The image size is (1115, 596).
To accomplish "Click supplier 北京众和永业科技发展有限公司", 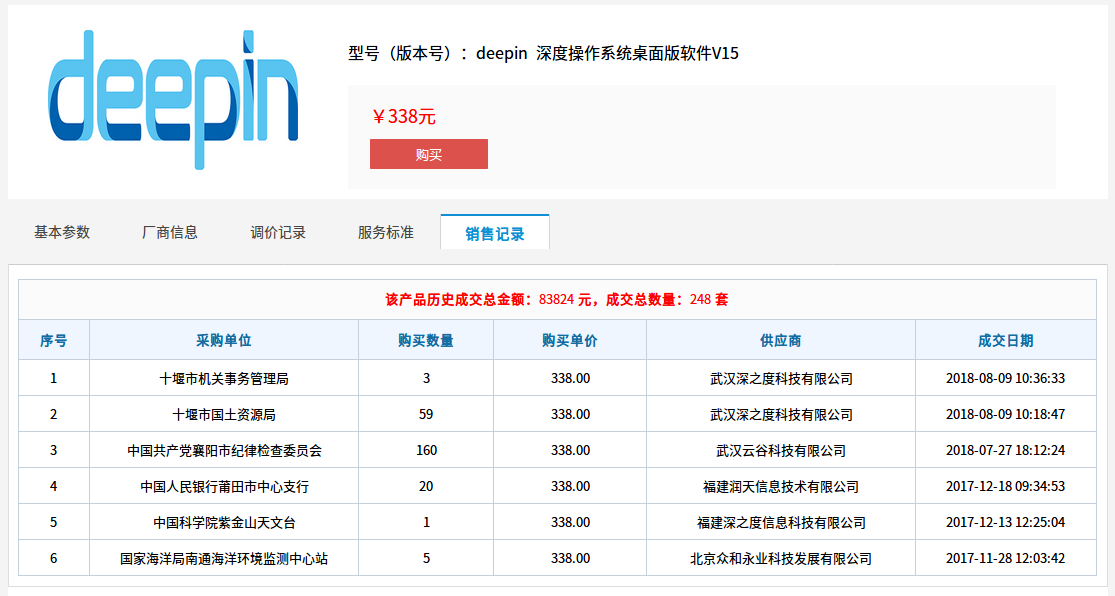I will [781, 558].
